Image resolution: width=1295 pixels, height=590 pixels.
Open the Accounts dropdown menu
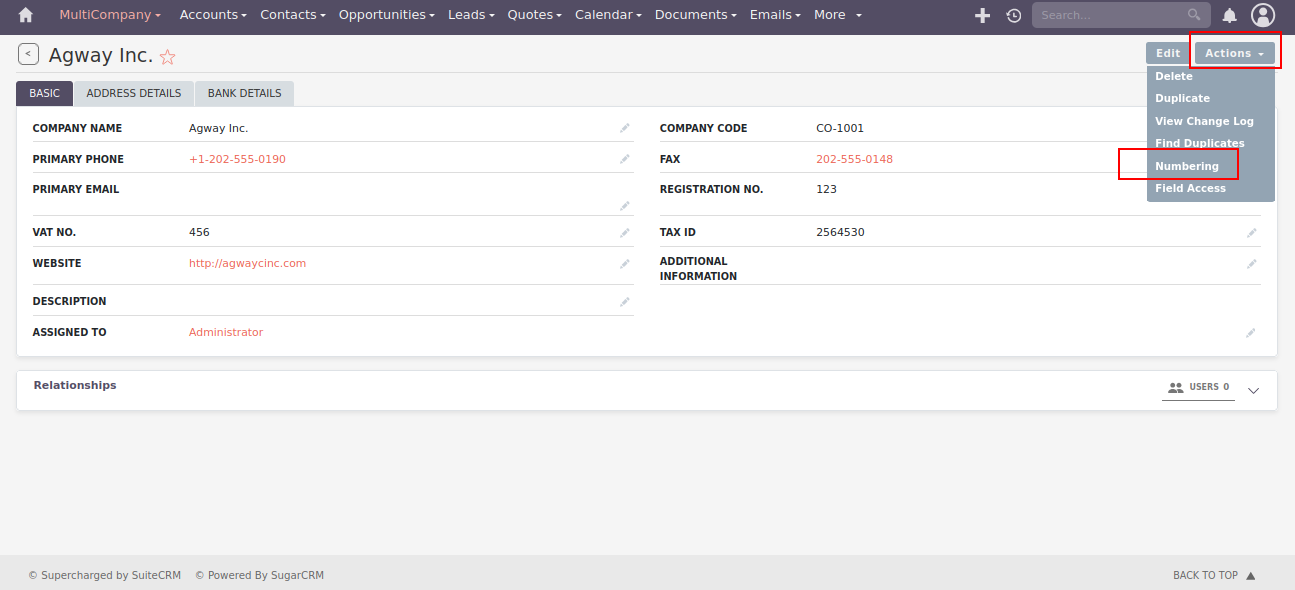click(x=214, y=15)
